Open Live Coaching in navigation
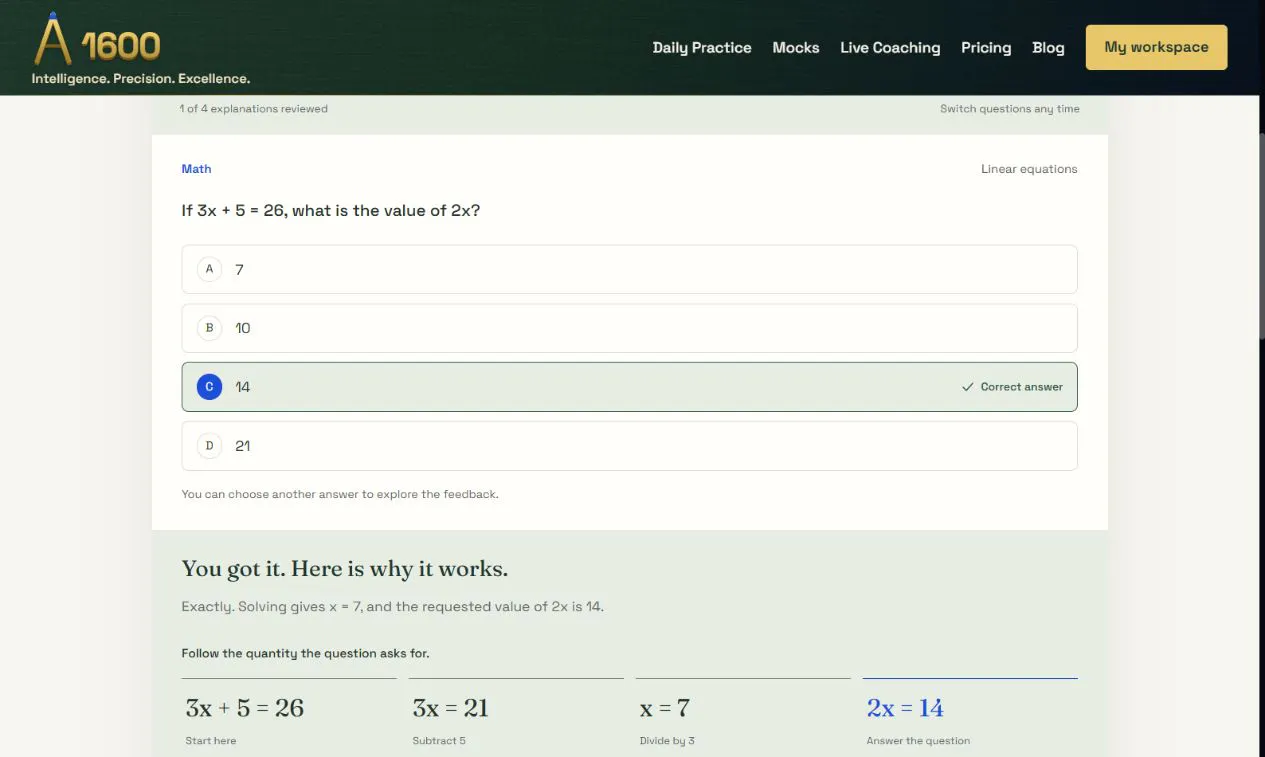This screenshot has height=757, width=1265. coord(890,47)
